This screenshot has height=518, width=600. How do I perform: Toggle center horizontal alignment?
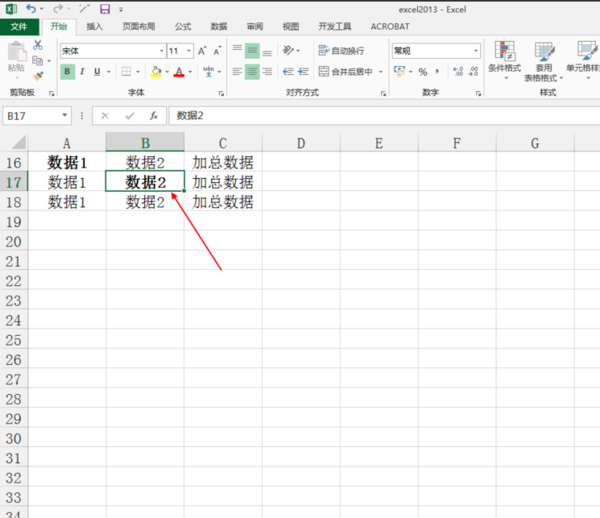(252, 72)
